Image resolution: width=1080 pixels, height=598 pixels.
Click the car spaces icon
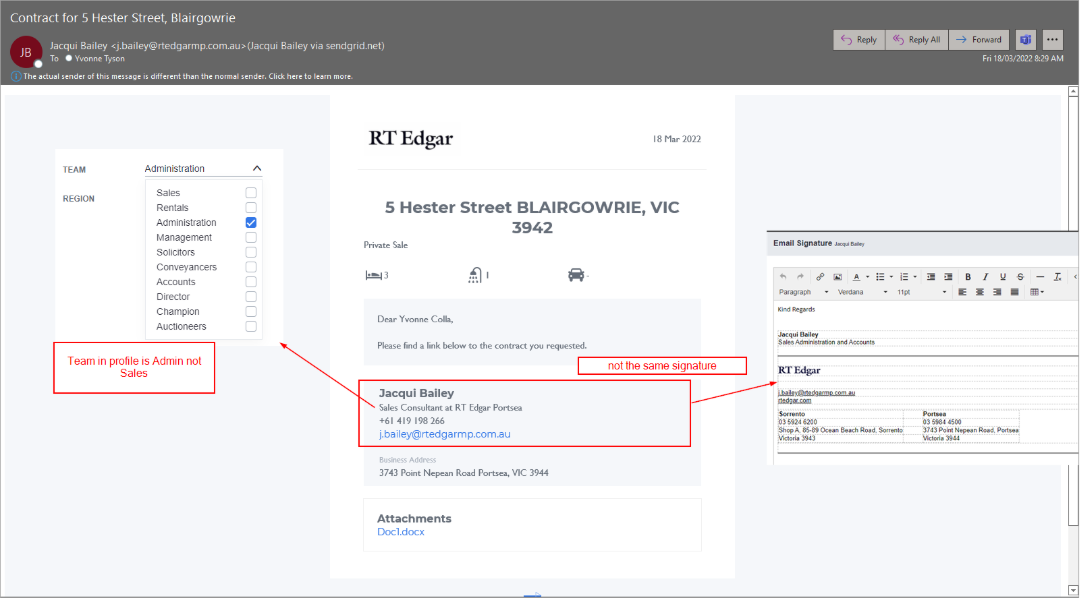tap(576, 276)
